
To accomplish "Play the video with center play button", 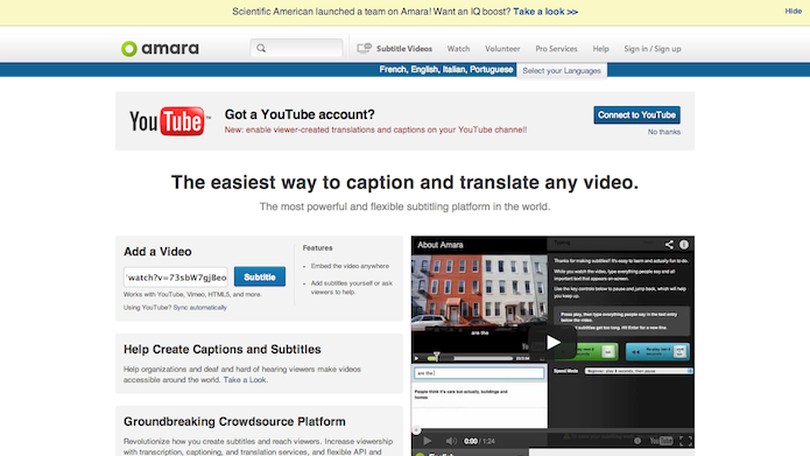I will pyautogui.click(x=552, y=342).
